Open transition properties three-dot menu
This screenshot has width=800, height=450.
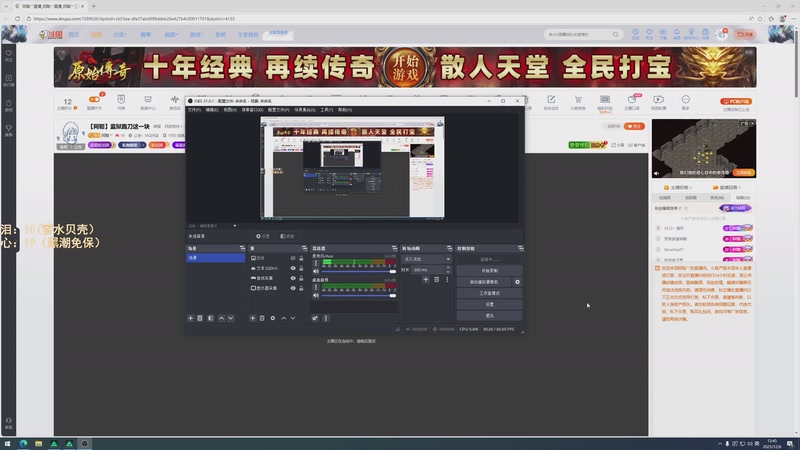[x=447, y=280]
